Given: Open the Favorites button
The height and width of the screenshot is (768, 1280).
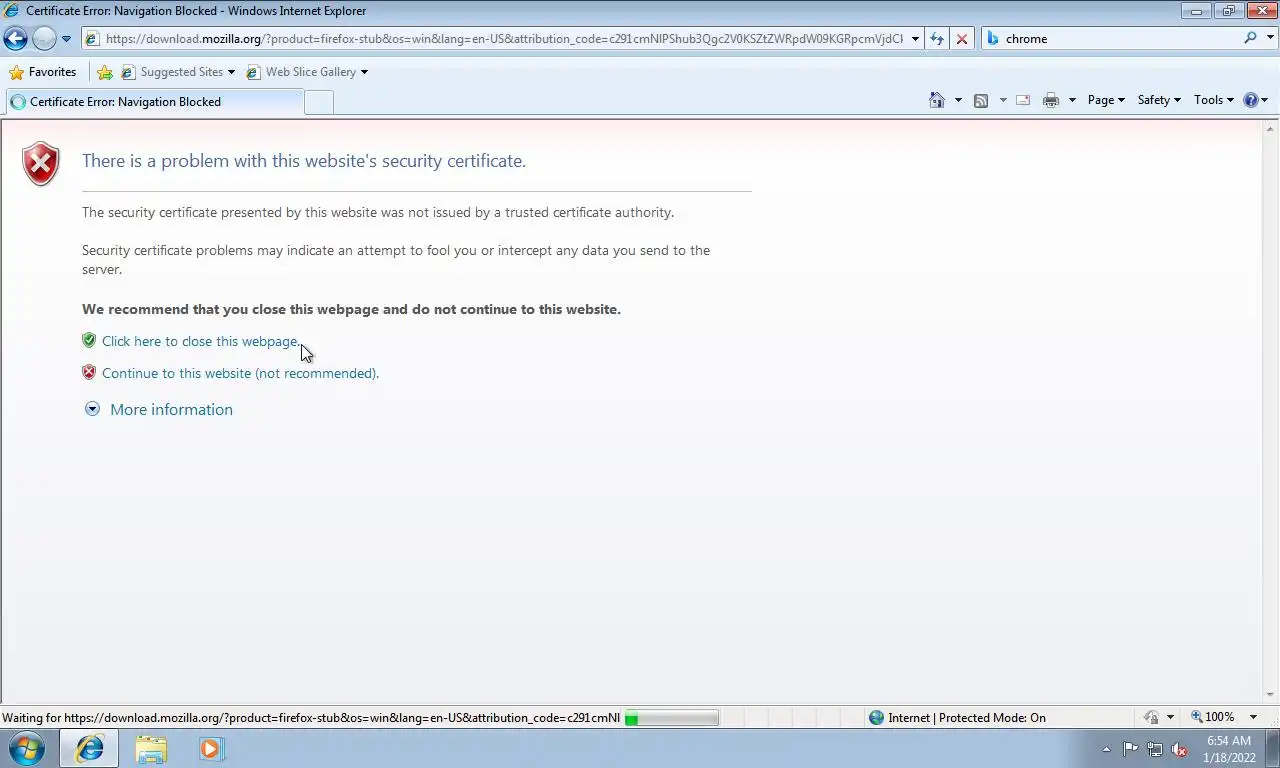Looking at the screenshot, I should (43, 72).
